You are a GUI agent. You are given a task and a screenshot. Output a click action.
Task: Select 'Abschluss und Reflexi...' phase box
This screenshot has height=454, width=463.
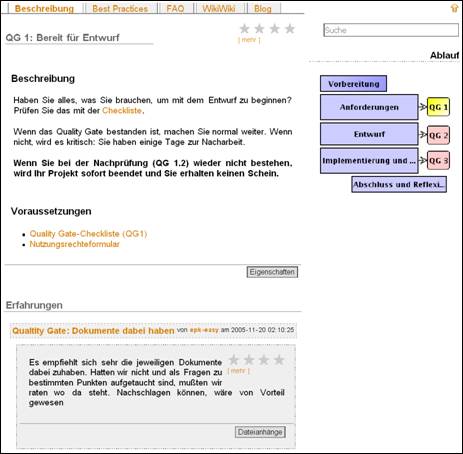(x=399, y=184)
